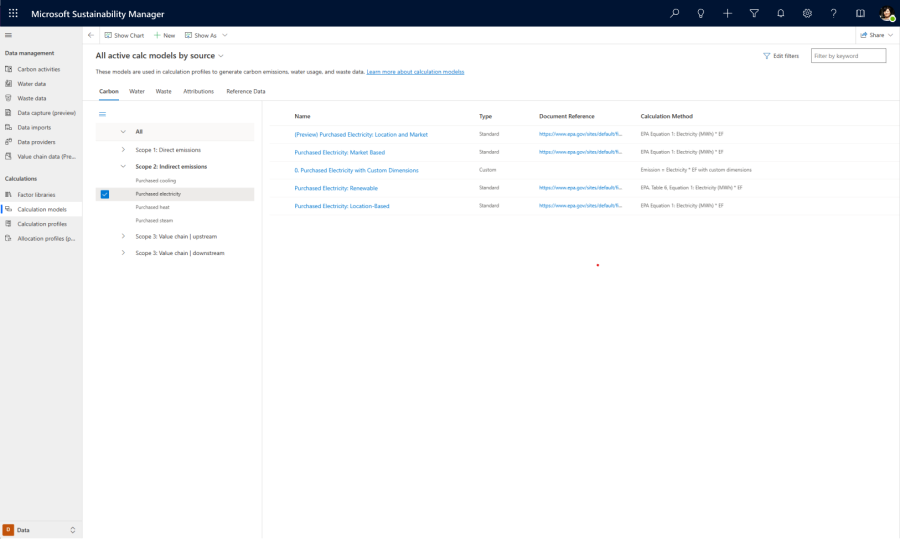
Task: Select Purchased heat tree item
Action: click(x=152, y=207)
